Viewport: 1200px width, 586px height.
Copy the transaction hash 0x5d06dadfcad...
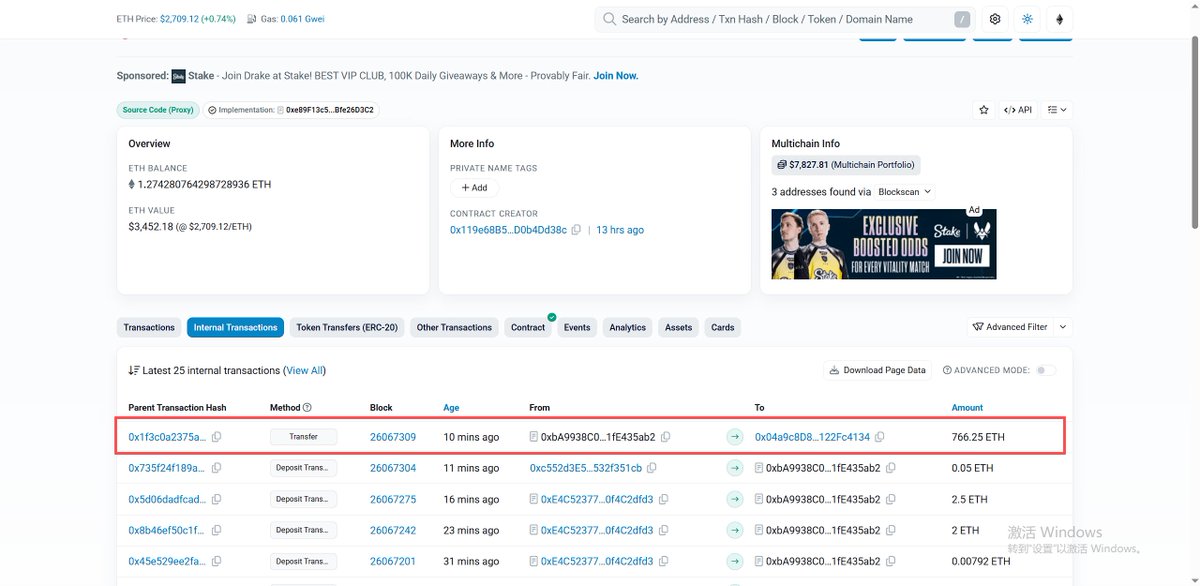(x=216, y=499)
